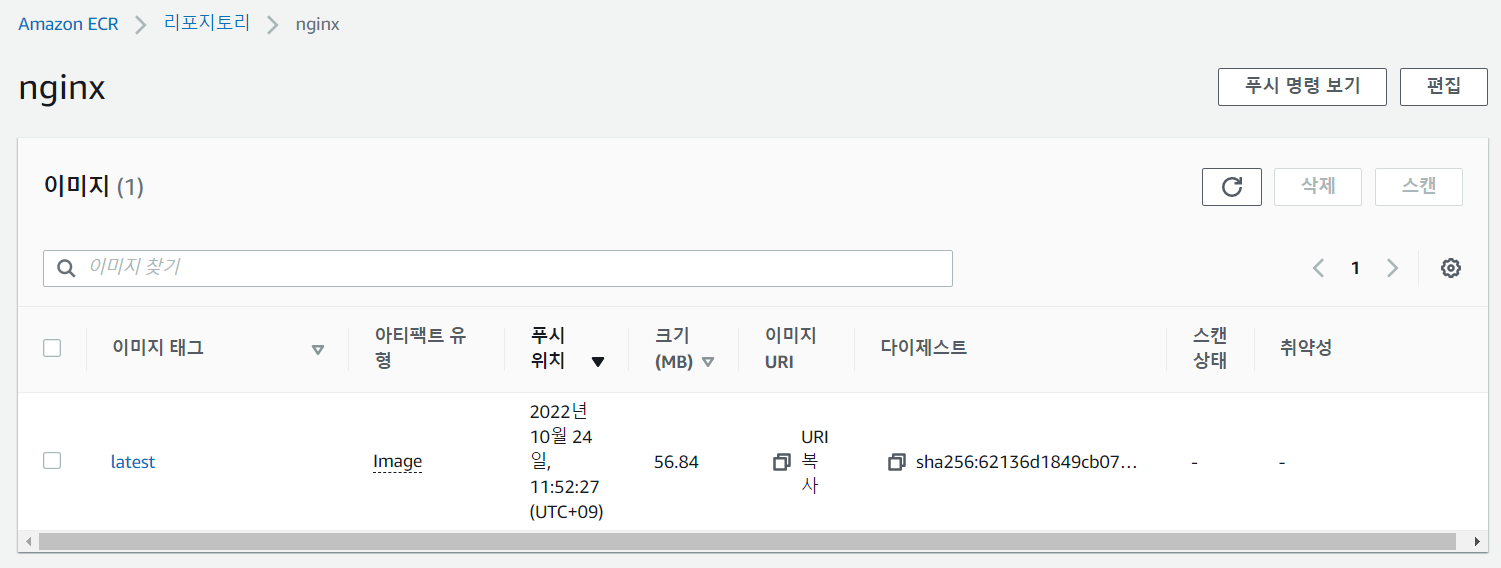
Task: Scrollbar right arrow at table bottom
Action: (1478, 541)
